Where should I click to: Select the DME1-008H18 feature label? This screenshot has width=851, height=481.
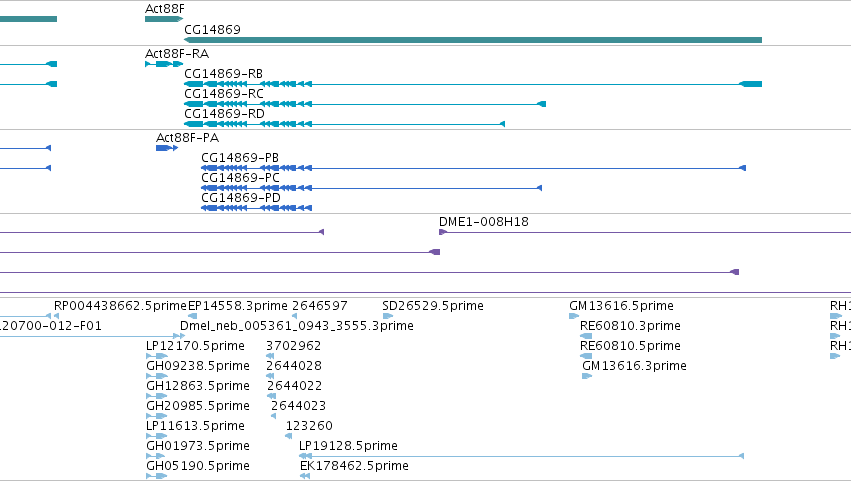click(484, 221)
